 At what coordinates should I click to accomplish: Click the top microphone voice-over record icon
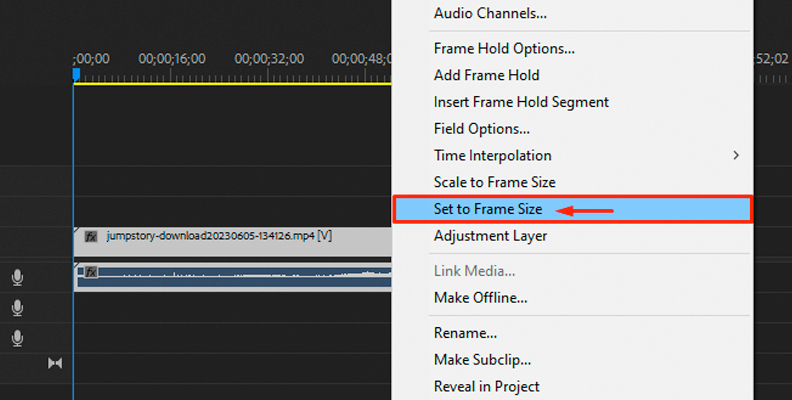point(18,277)
